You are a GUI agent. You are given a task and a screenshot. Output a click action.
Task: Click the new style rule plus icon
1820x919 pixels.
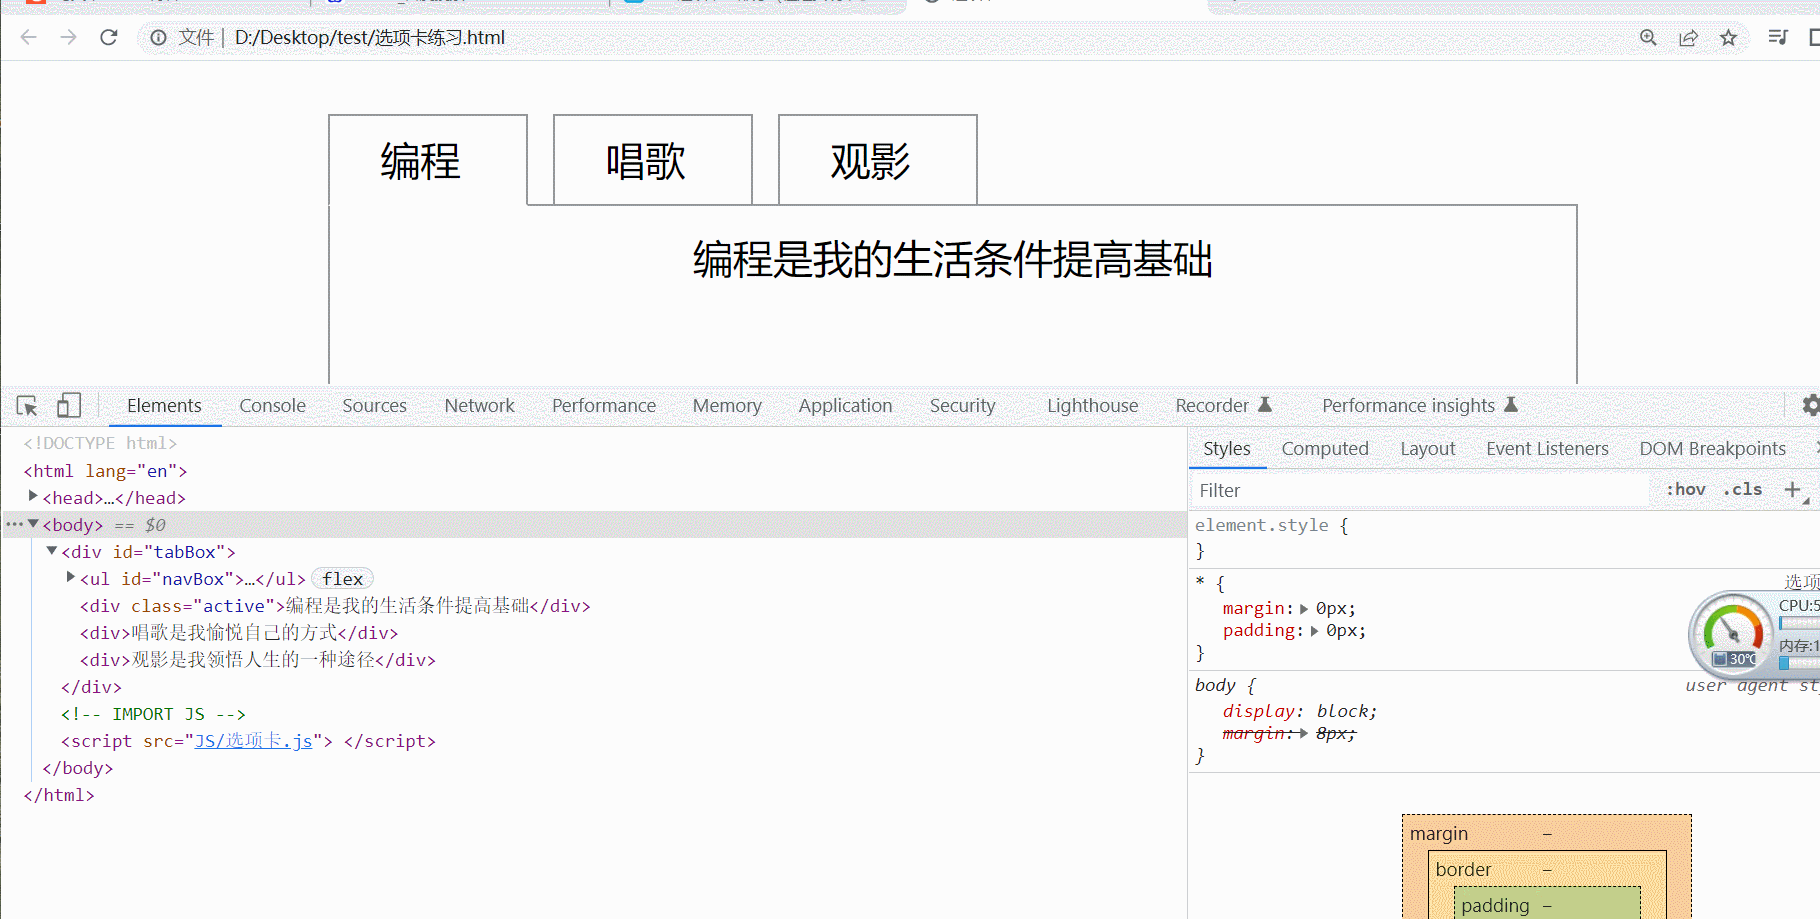1793,490
